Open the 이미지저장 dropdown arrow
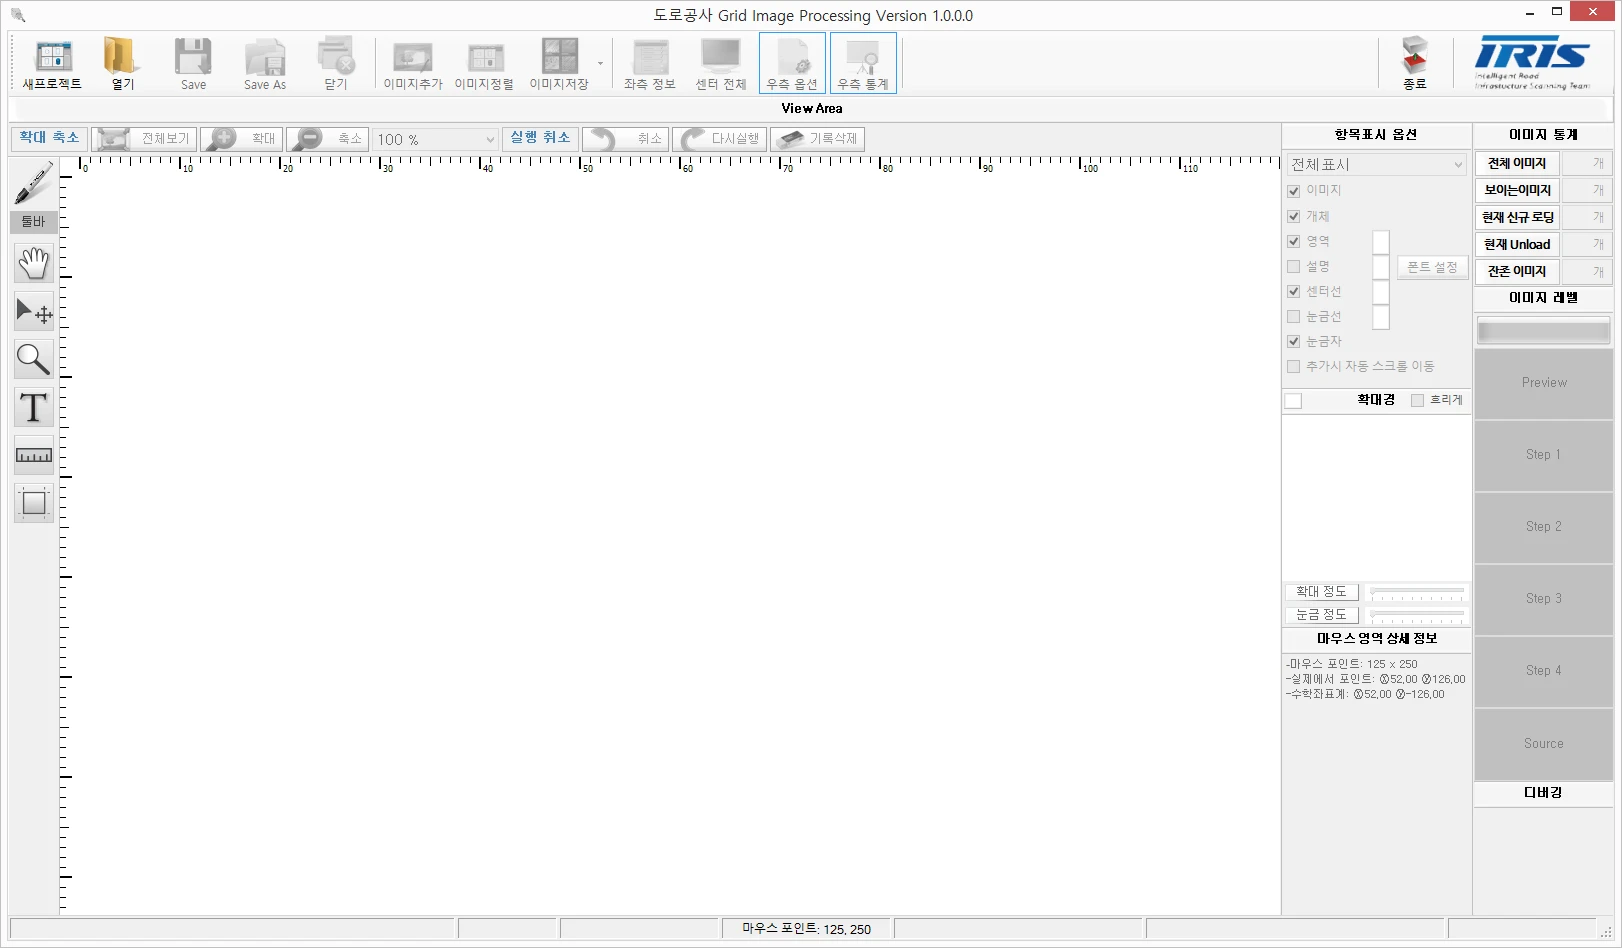The height and width of the screenshot is (948, 1622). pos(600,63)
